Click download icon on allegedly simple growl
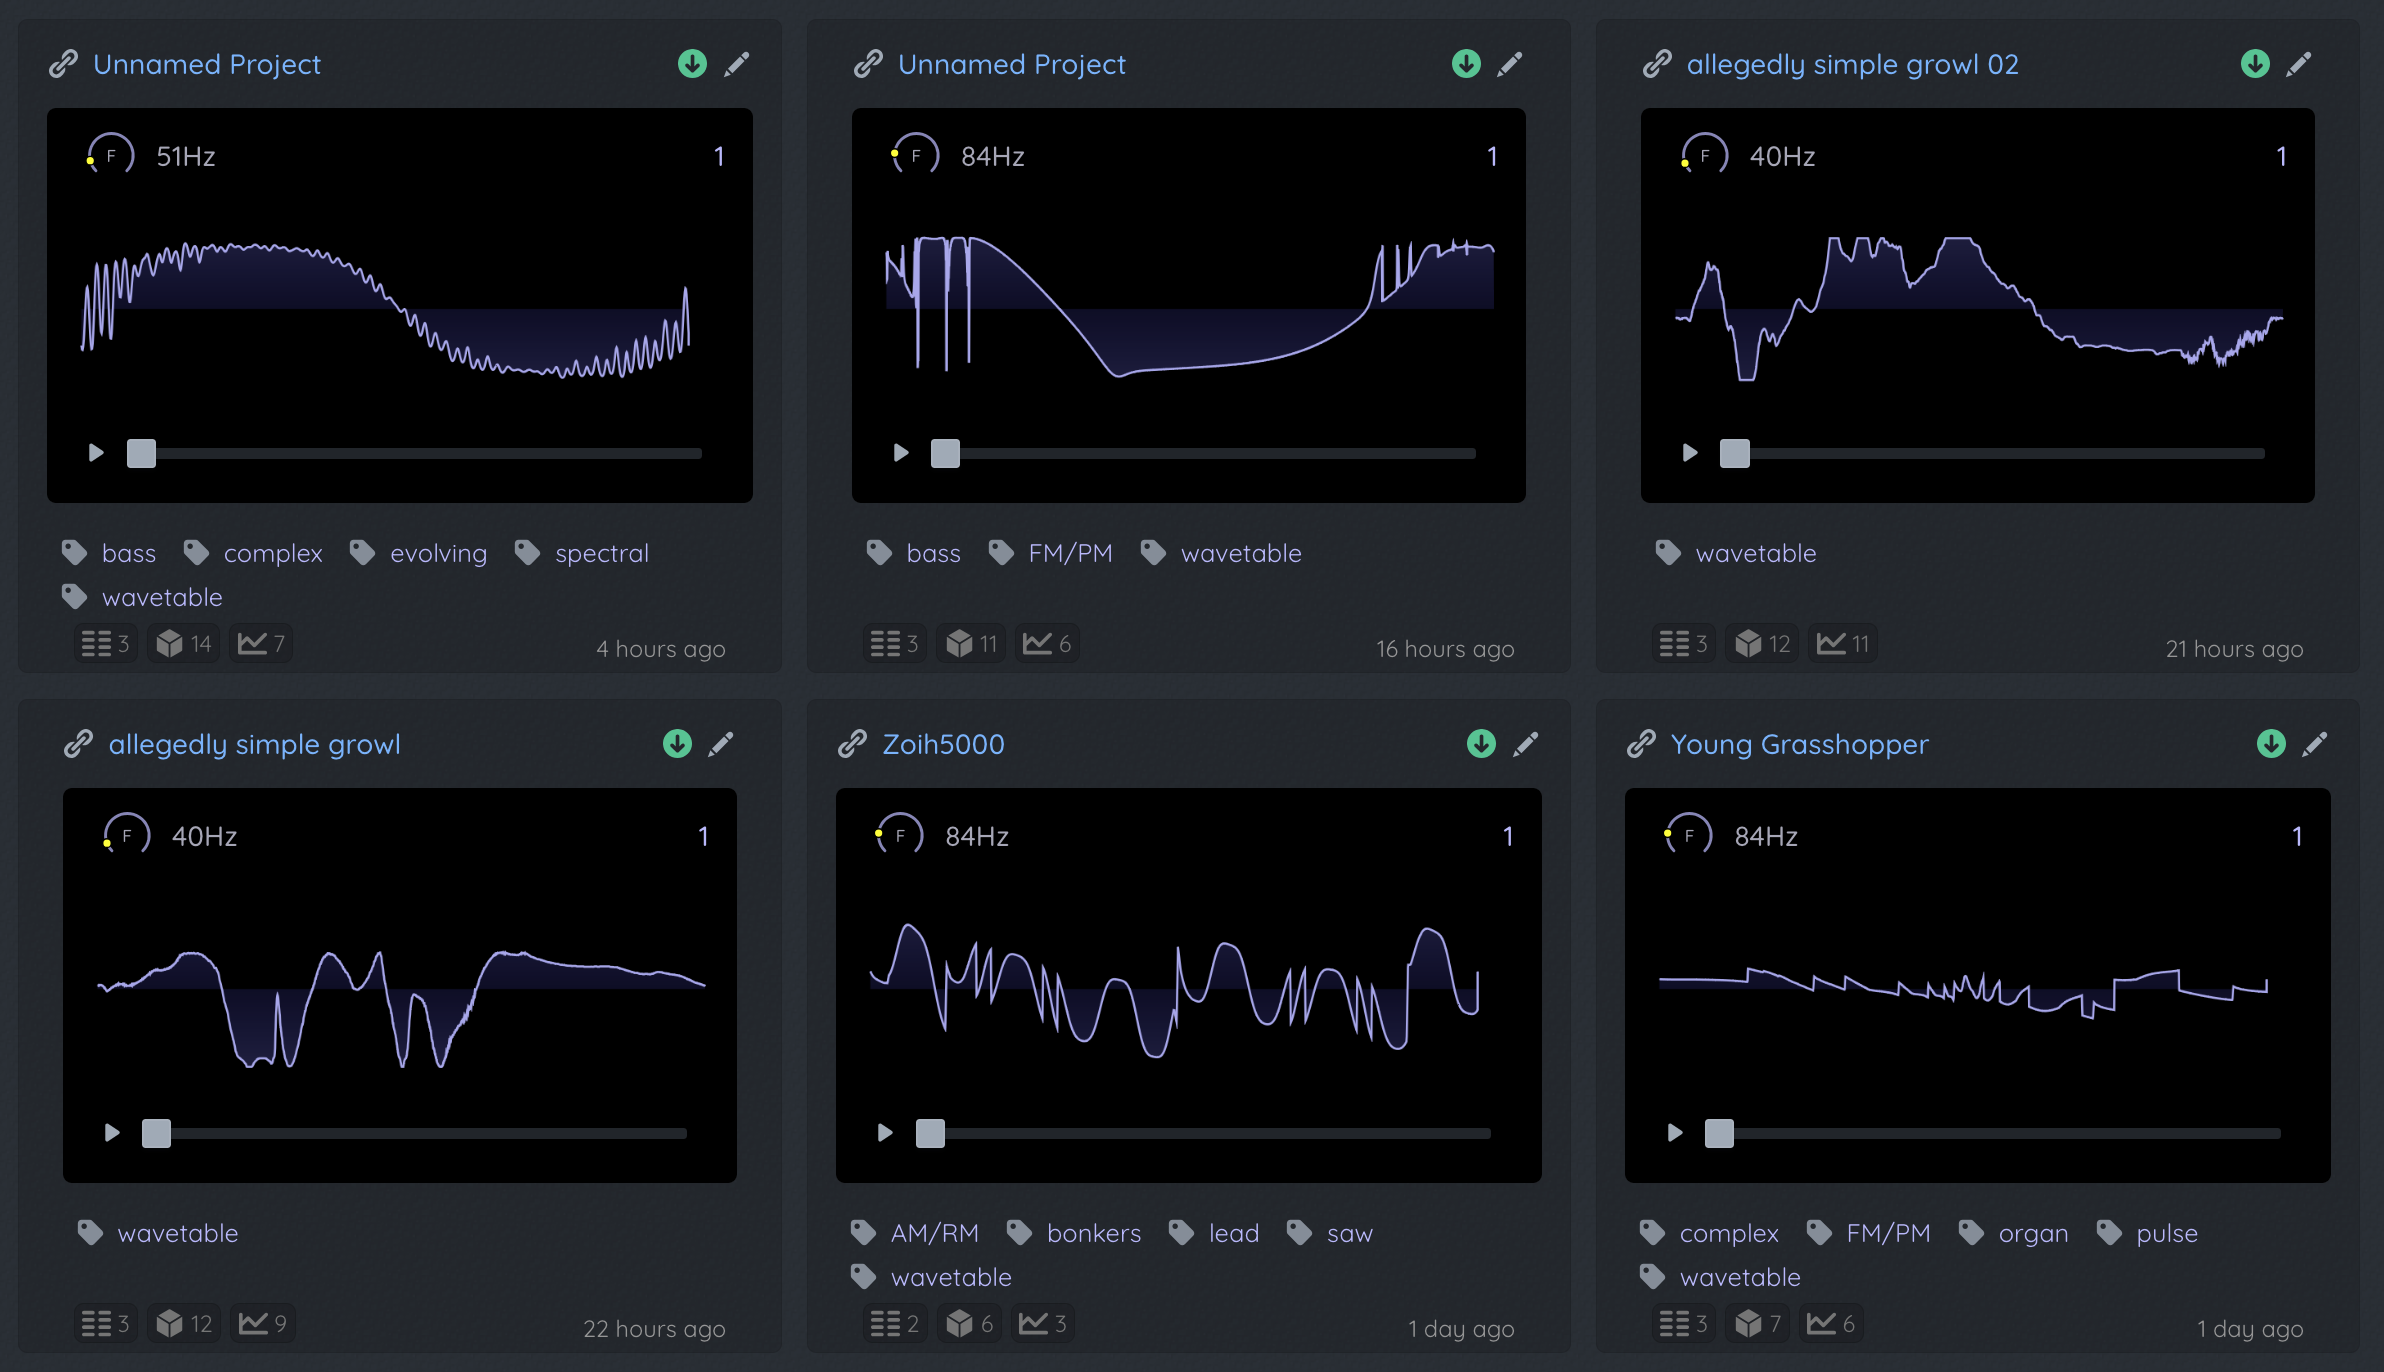Viewport: 2384px width, 1372px height. point(677,744)
